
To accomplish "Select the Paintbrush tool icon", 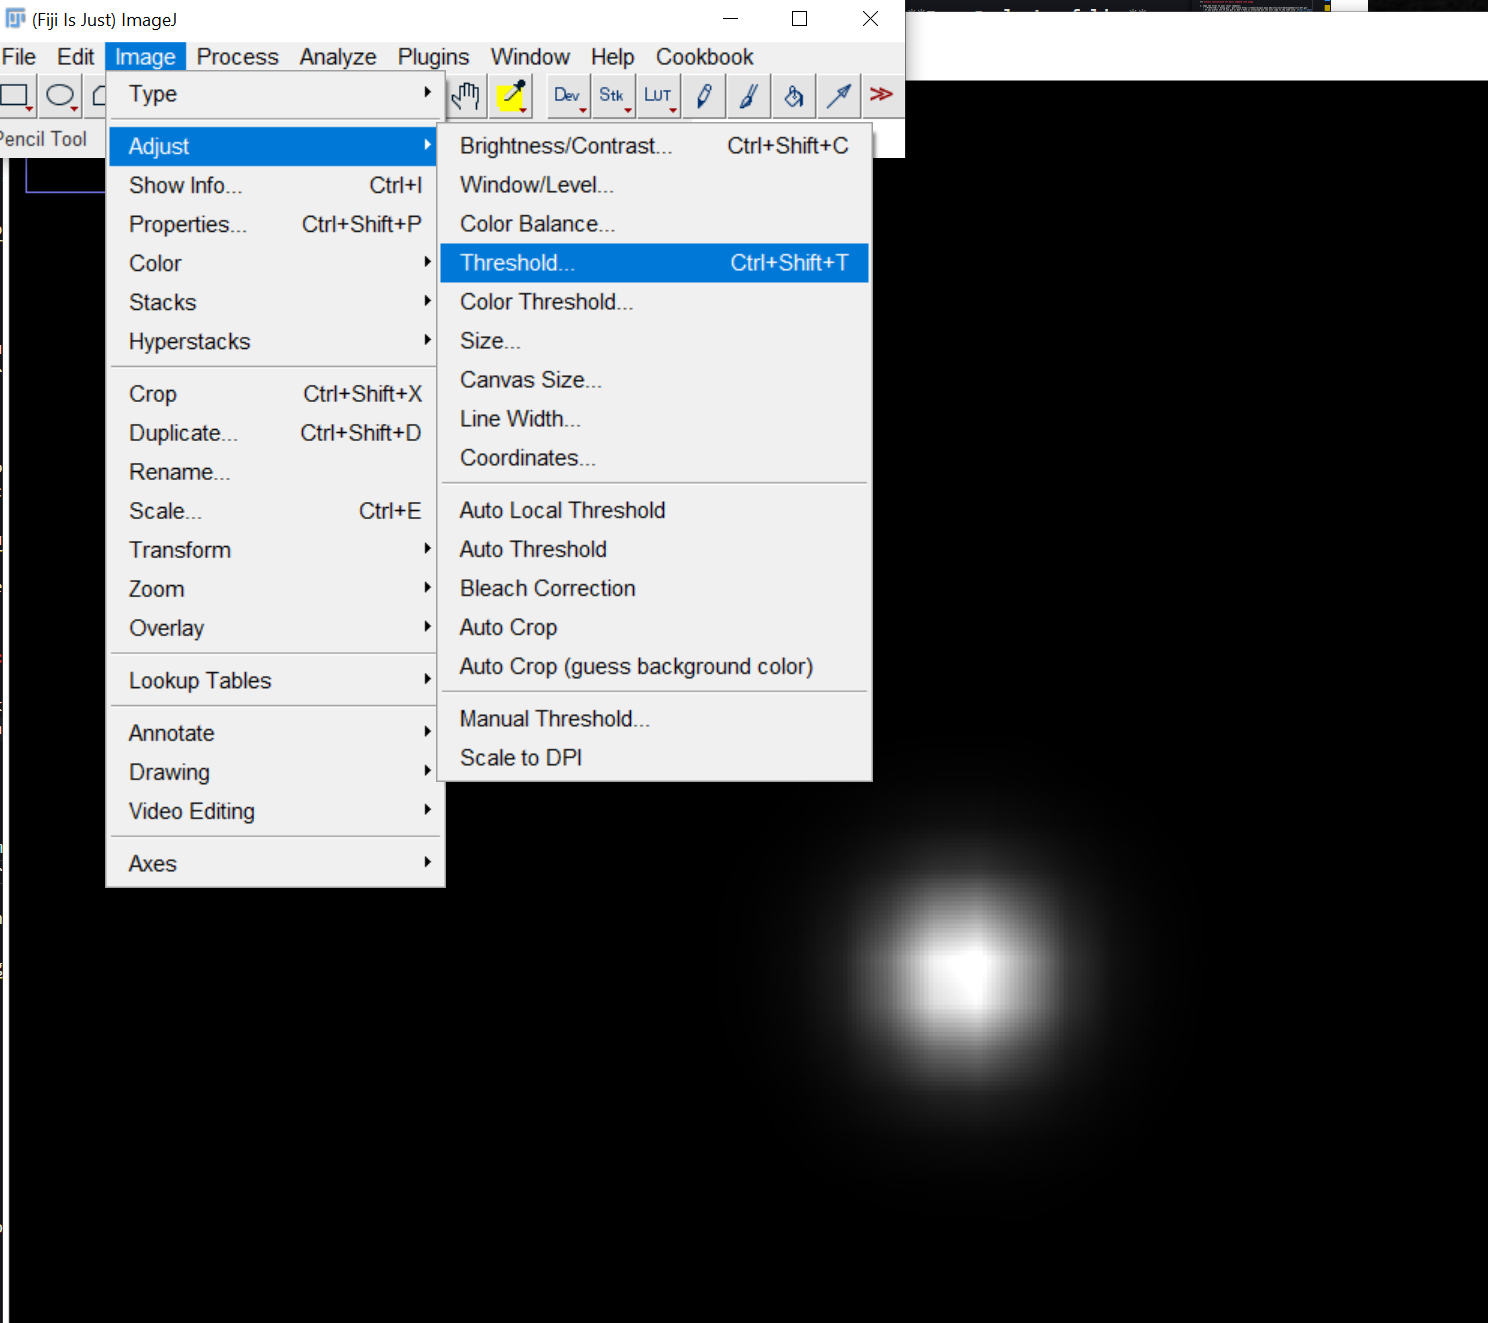I will (x=748, y=96).
